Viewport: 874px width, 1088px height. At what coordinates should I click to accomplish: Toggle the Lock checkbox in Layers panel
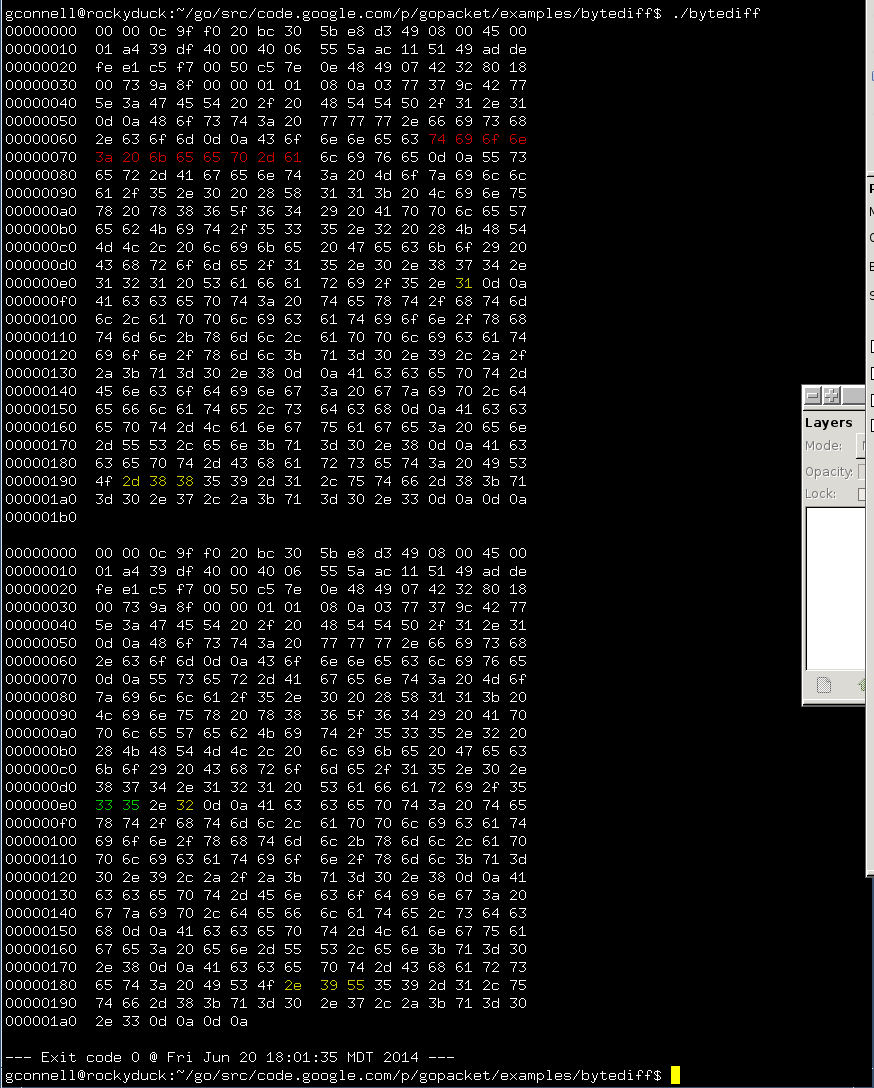(861, 495)
